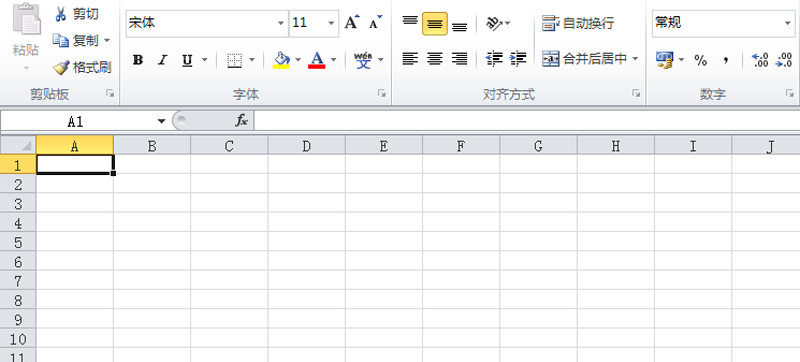Viewport: 800px width, 362px height.
Task: Select cell A1
Action: pyautogui.click(x=74, y=164)
